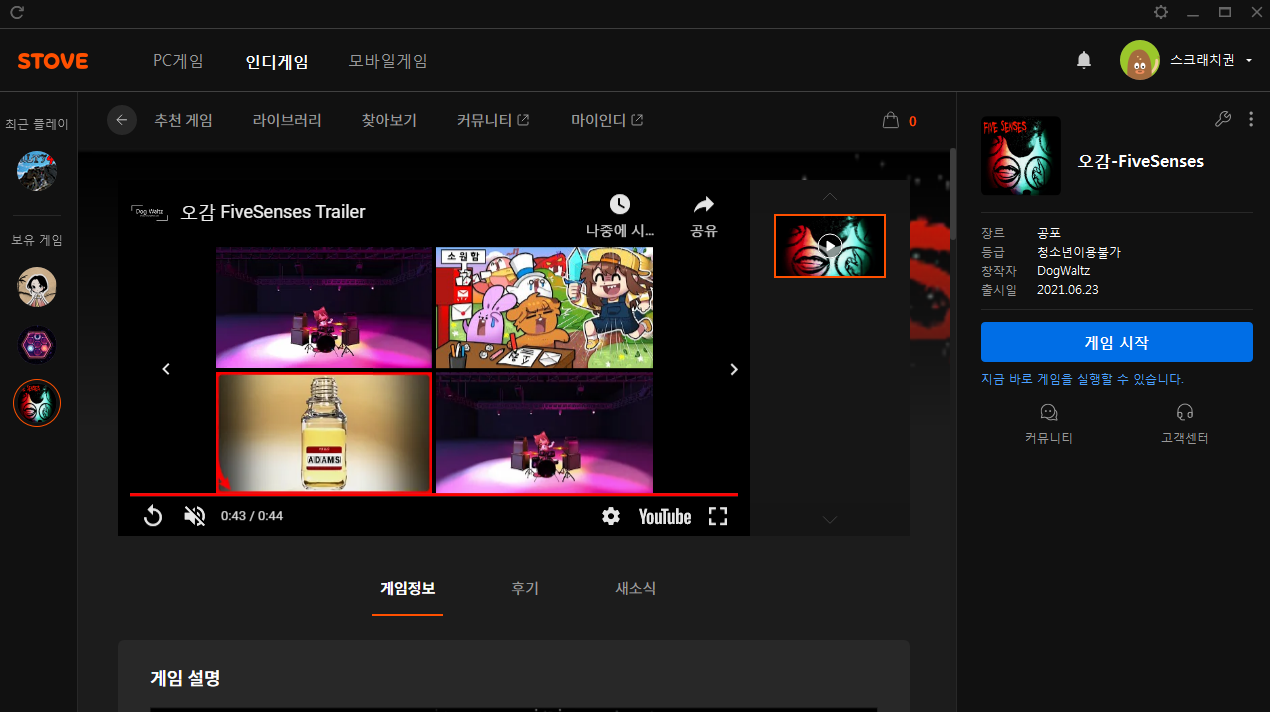1270x712 pixels.
Task: Open game settings wrench icon
Action: 1222,119
